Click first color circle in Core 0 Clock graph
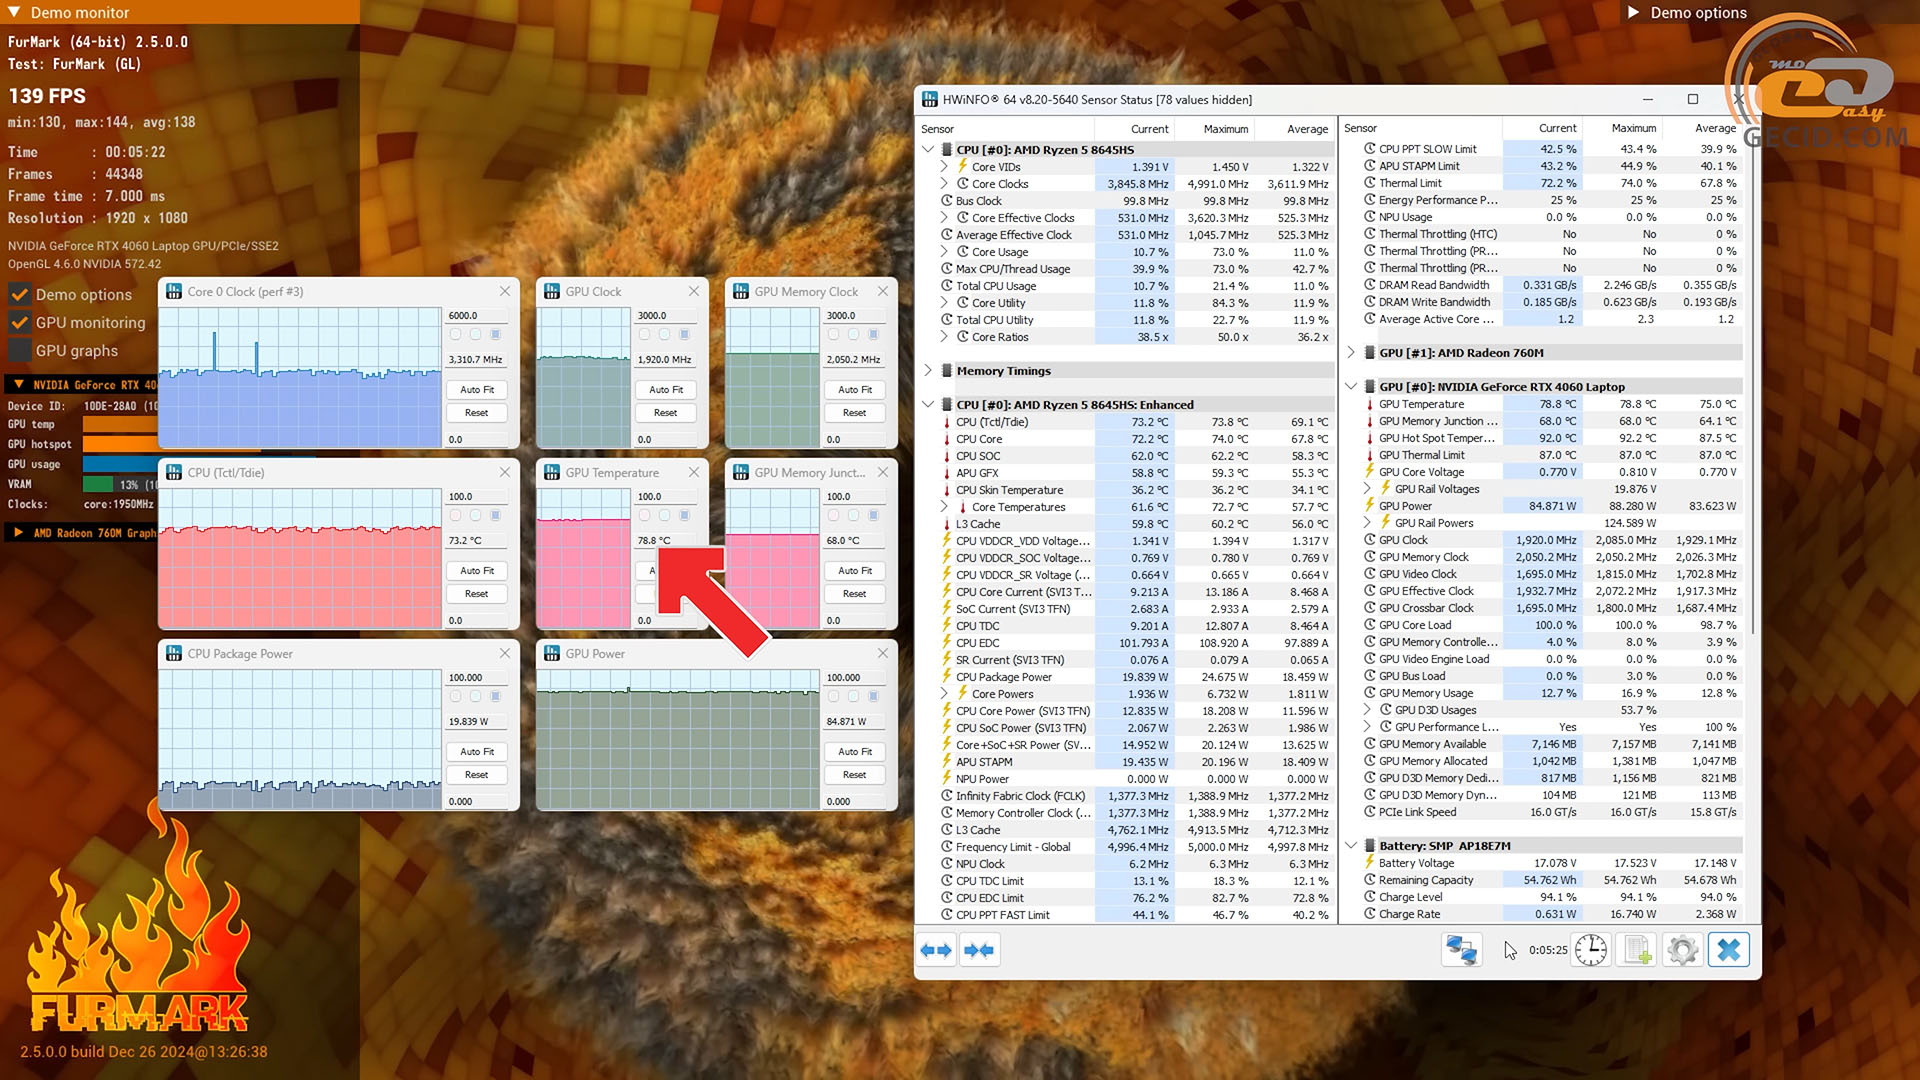This screenshot has height=1080, width=1920. tap(456, 334)
